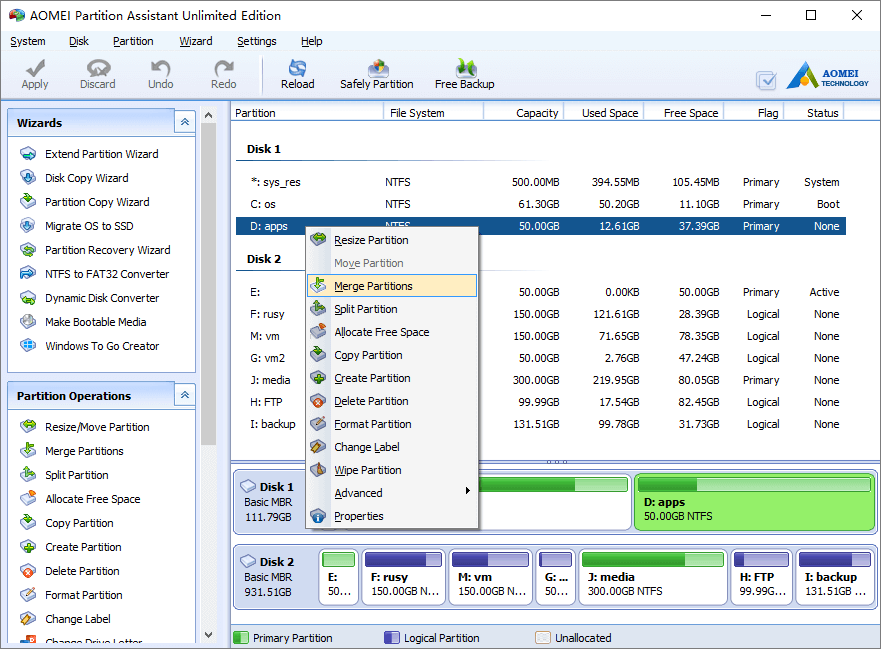
Task: Click the Partition column header
Action: [x=307, y=113]
